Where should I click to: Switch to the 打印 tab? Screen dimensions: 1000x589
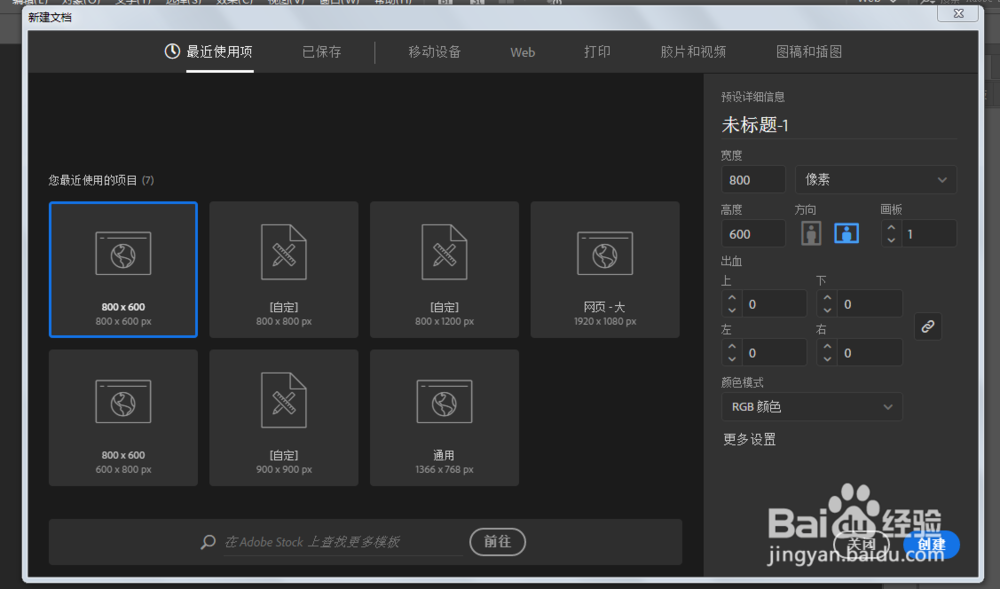tap(597, 54)
